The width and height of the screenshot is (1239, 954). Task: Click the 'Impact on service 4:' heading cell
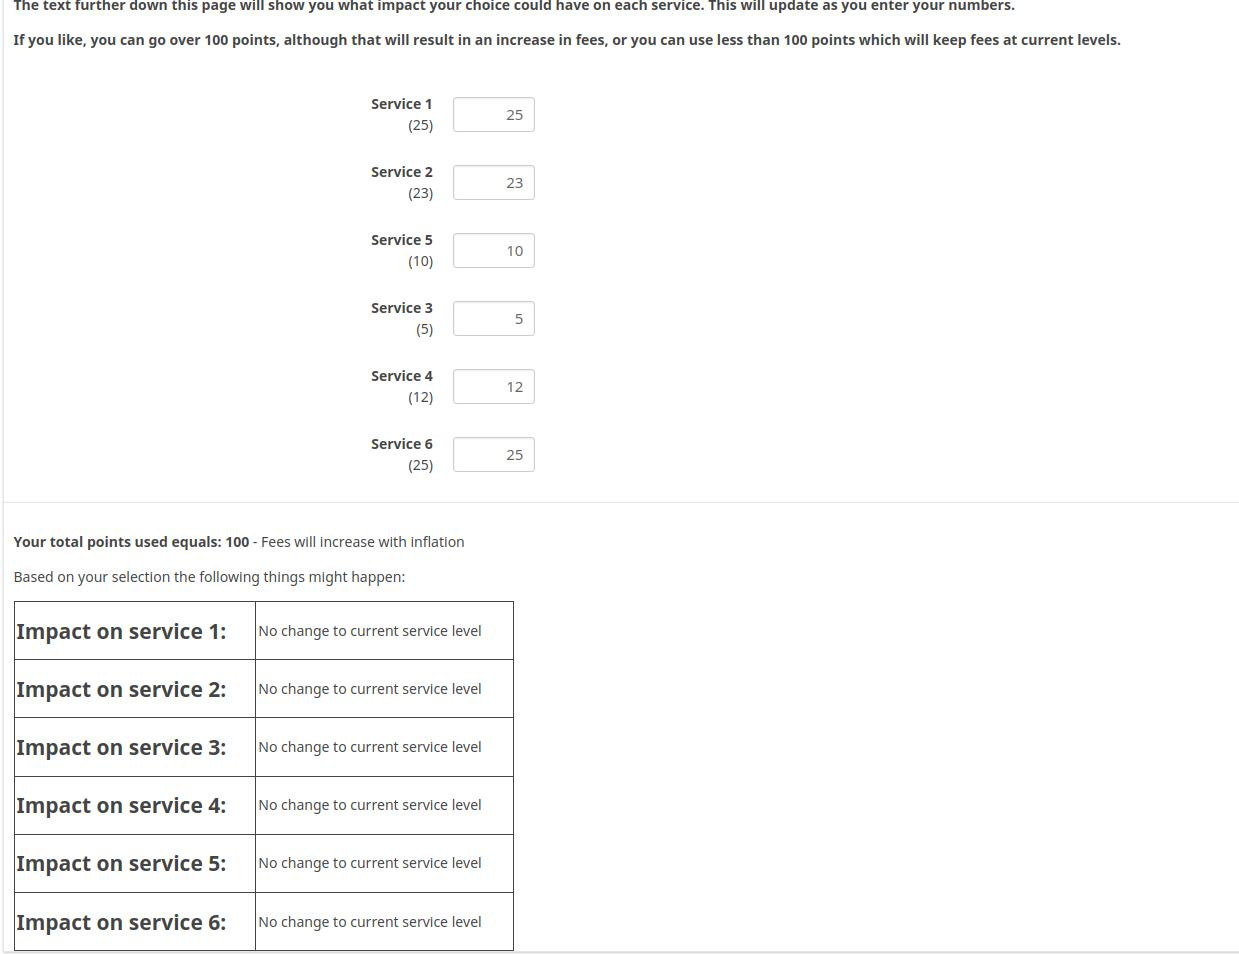tap(122, 806)
